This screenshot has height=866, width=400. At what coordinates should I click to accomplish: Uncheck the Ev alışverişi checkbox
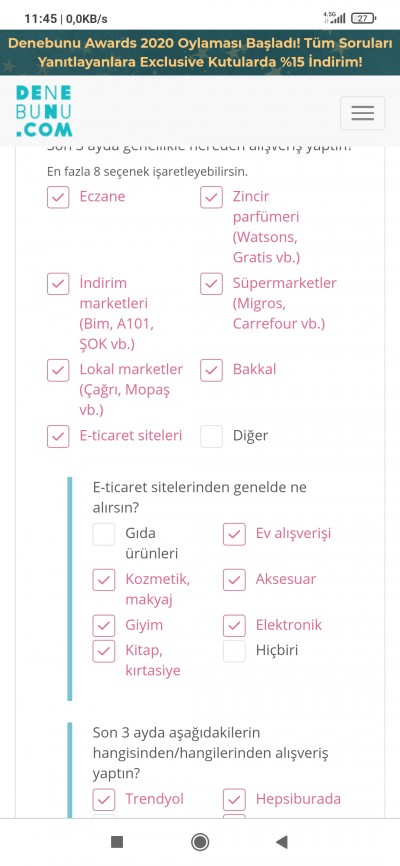[x=234, y=534]
